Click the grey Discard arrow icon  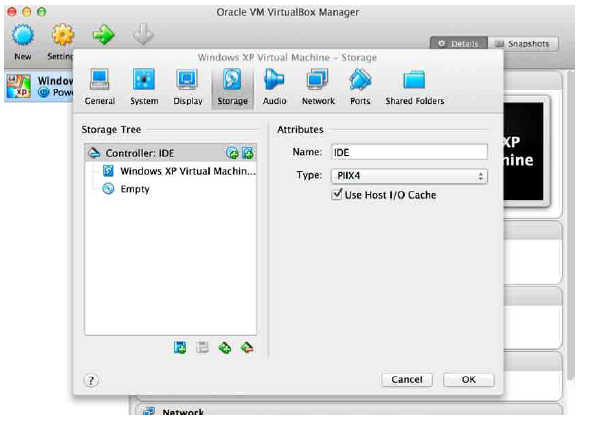pyautogui.click(x=143, y=34)
